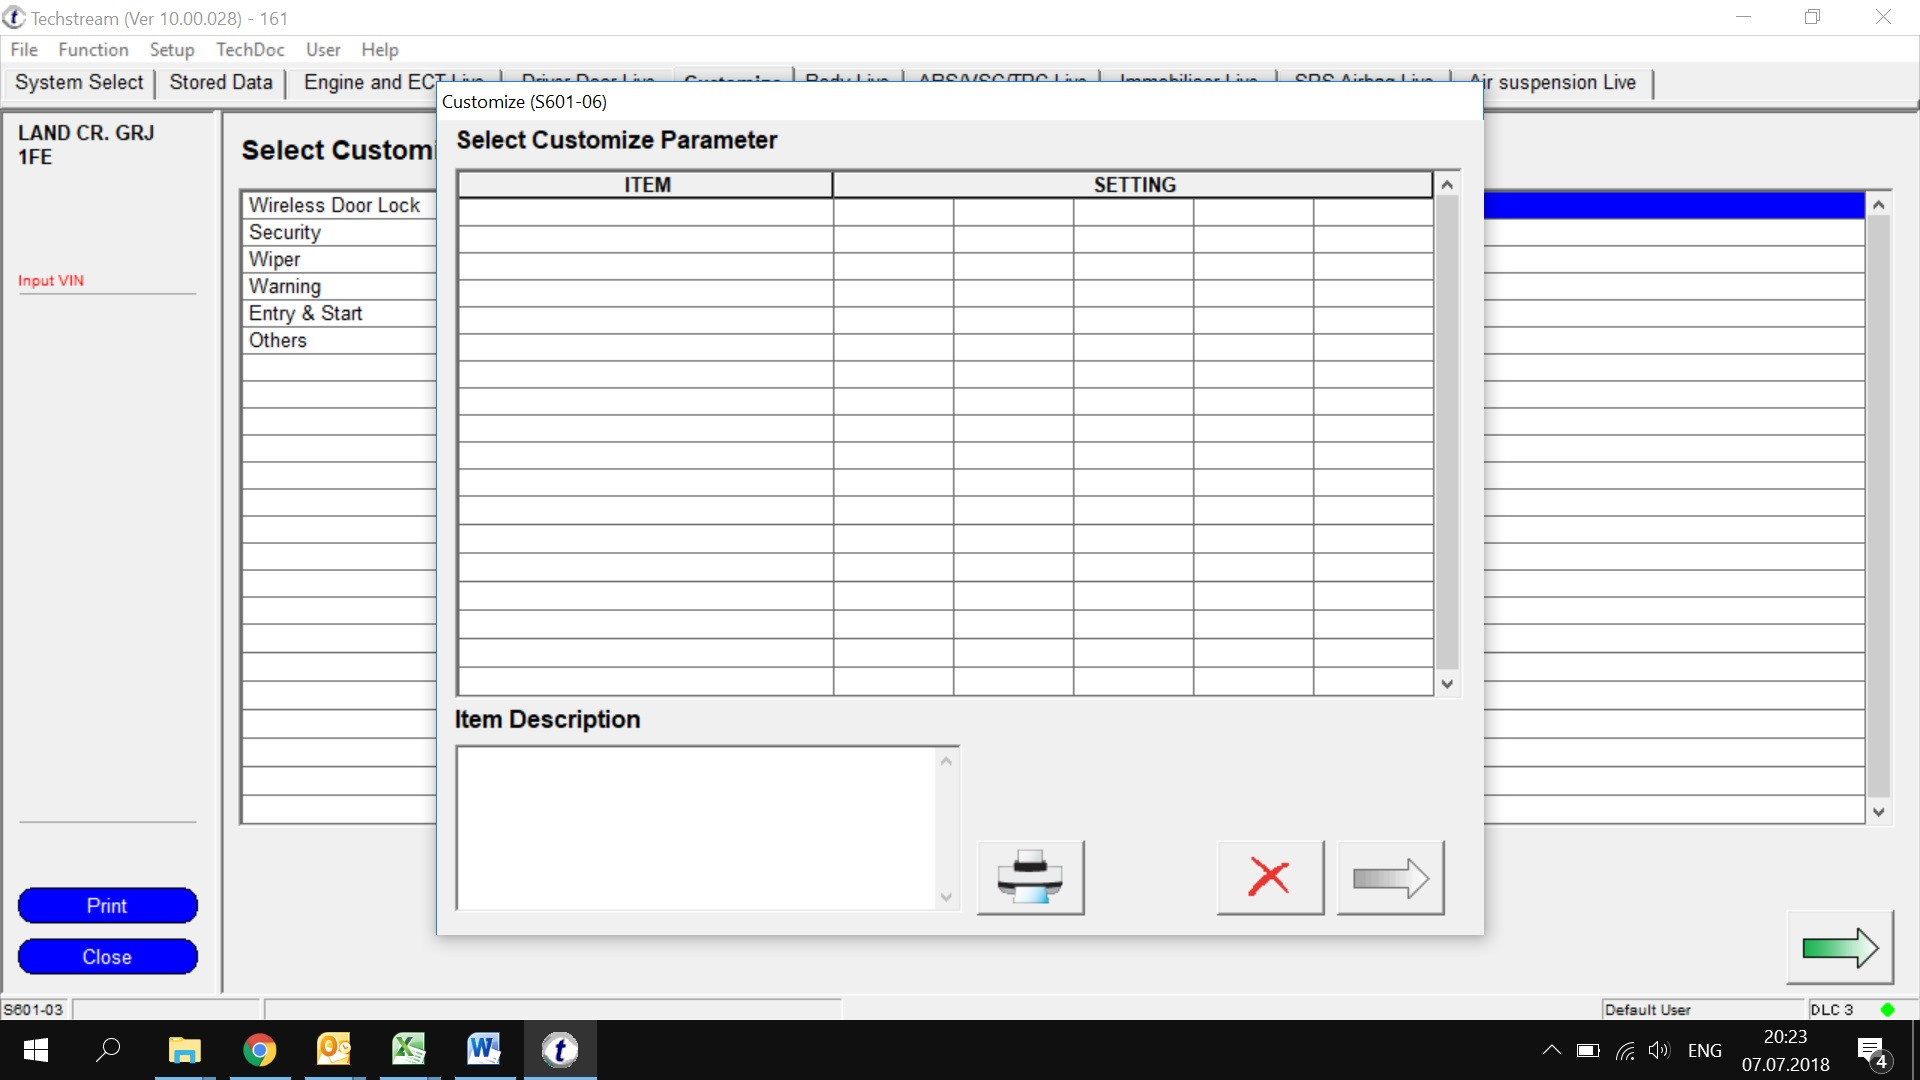Image resolution: width=1920 pixels, height=1080 pixels.
Task: Select the Entry & Start category
Action: (306, 314)
